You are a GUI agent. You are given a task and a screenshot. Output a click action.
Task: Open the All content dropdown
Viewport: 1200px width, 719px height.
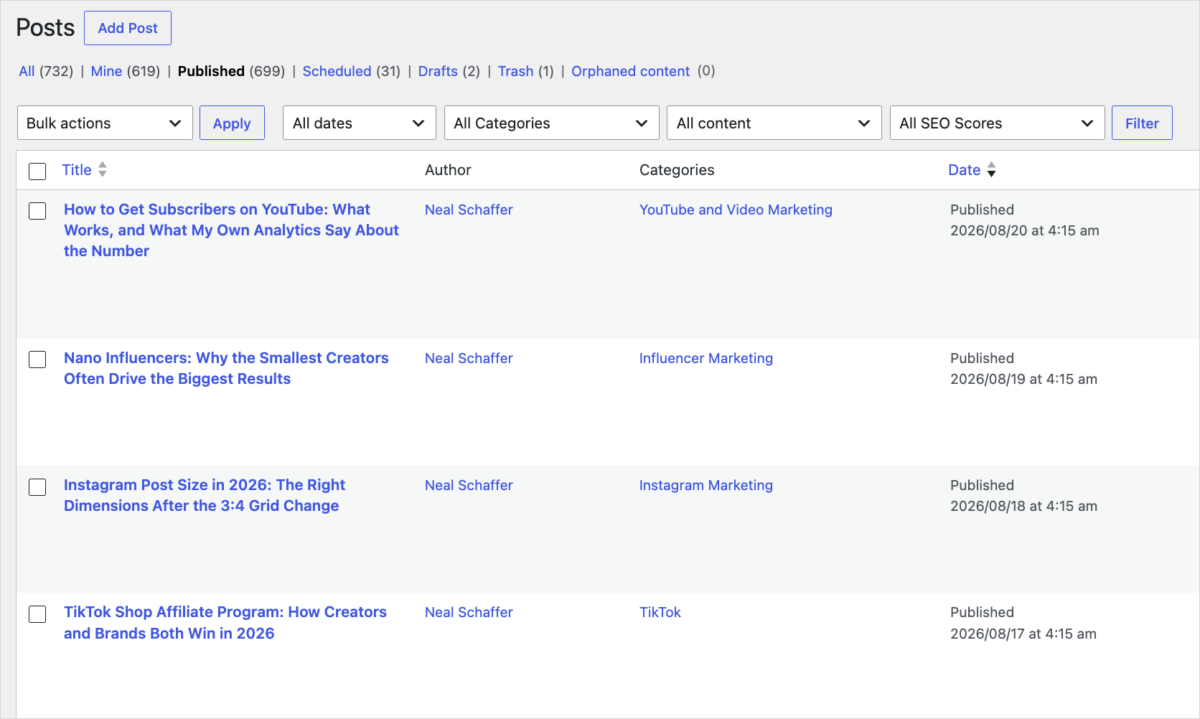pos(774,123)
